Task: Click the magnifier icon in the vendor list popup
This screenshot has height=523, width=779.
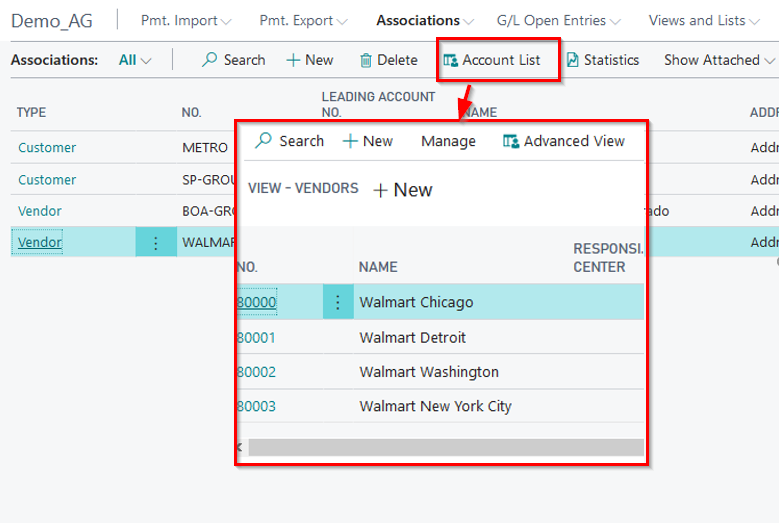Action: pyautogui.click(x=263, y=141)
